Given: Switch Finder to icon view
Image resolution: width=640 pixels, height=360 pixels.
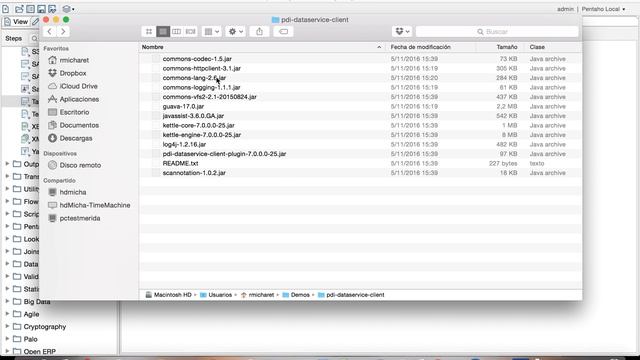Looking at the screenshot, I should pos(149,31).
